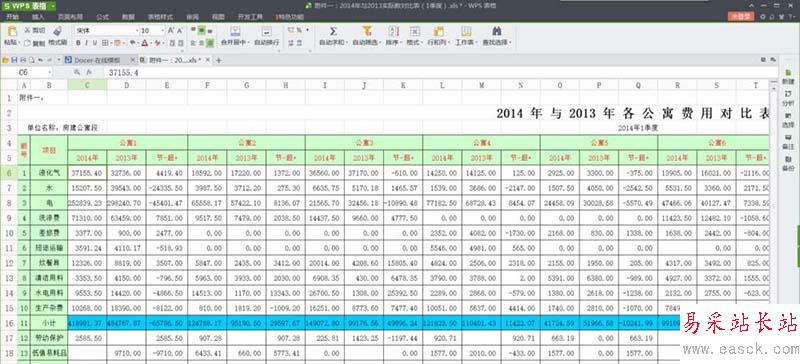Open the 开始 (Home) ribbon tab
The height and width of the screenshot is (364, 800).
(x=13, y=17)
